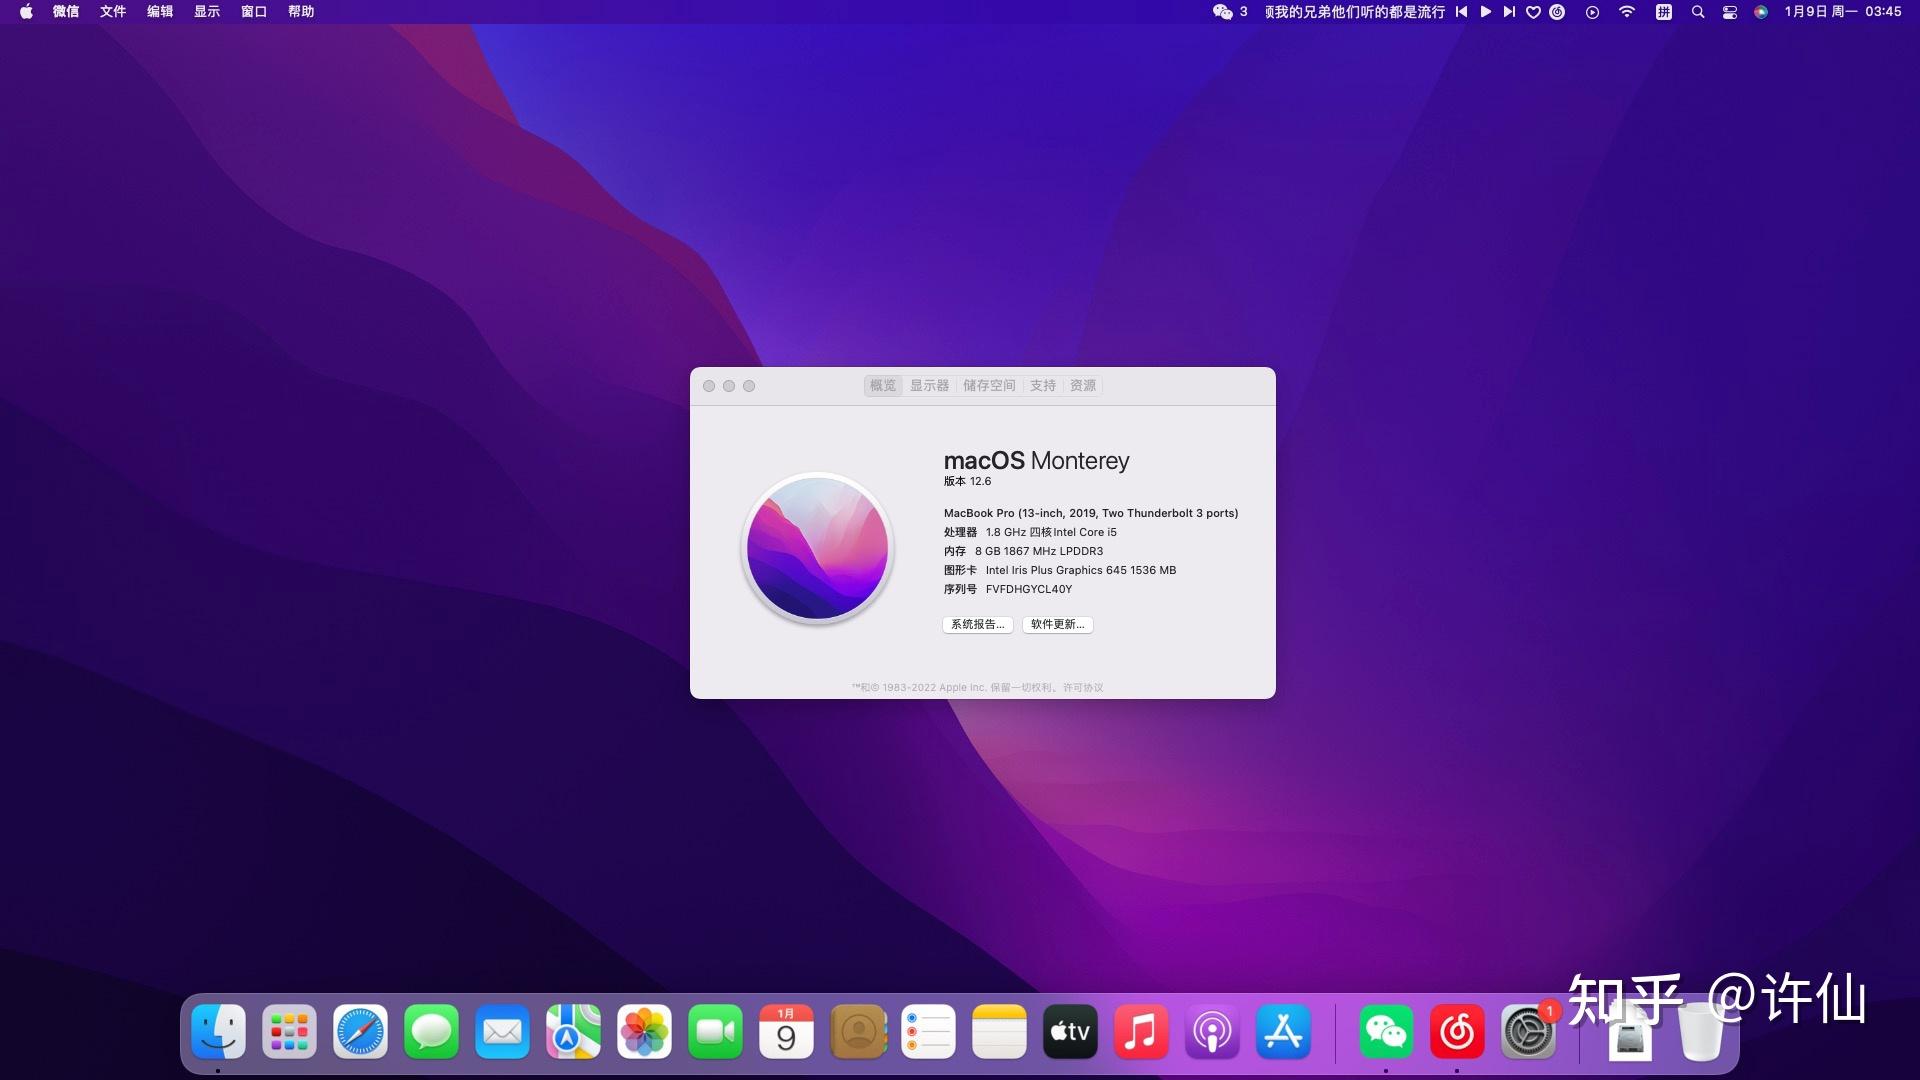Skip to next track in menu bar
Screen dimensions: 1920x1080
pos(1509,12)
